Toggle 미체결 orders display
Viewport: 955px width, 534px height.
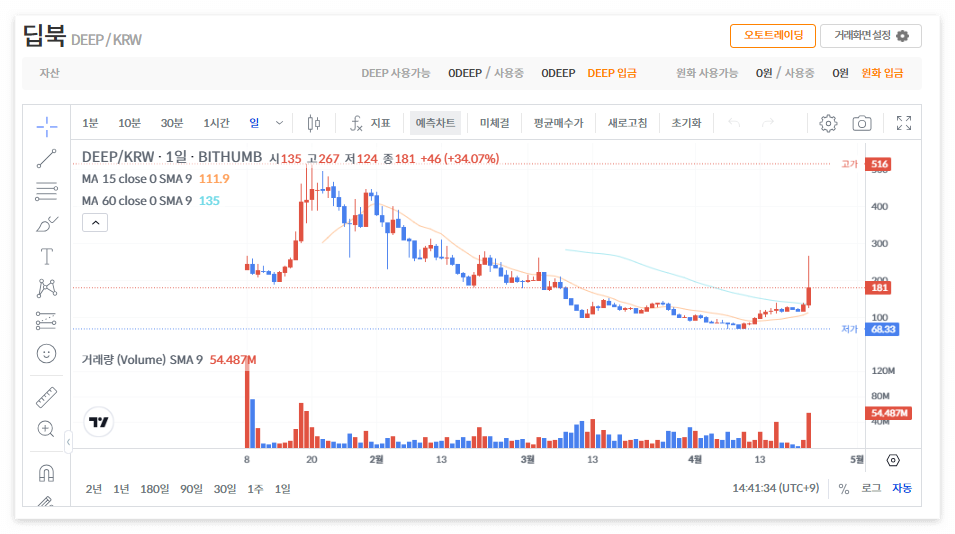(x=495, y=123)
